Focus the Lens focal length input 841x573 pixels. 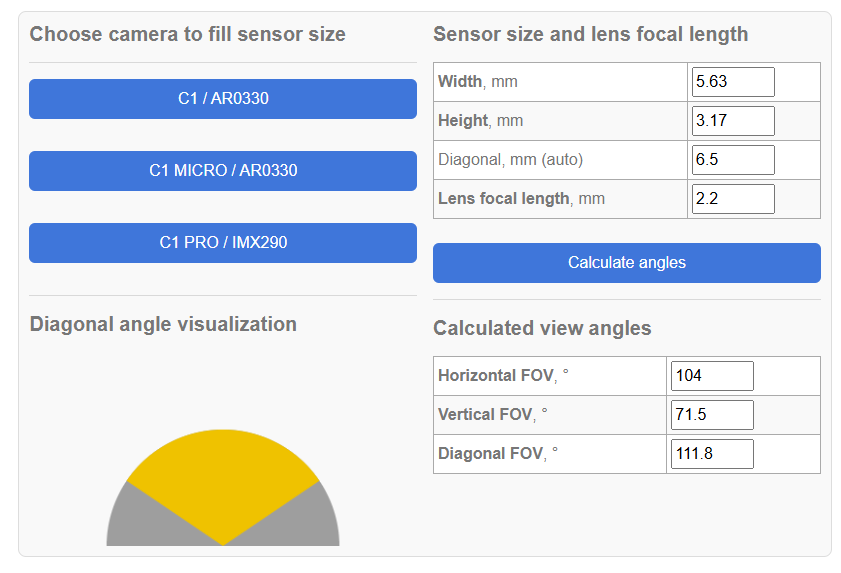(733, 199)
